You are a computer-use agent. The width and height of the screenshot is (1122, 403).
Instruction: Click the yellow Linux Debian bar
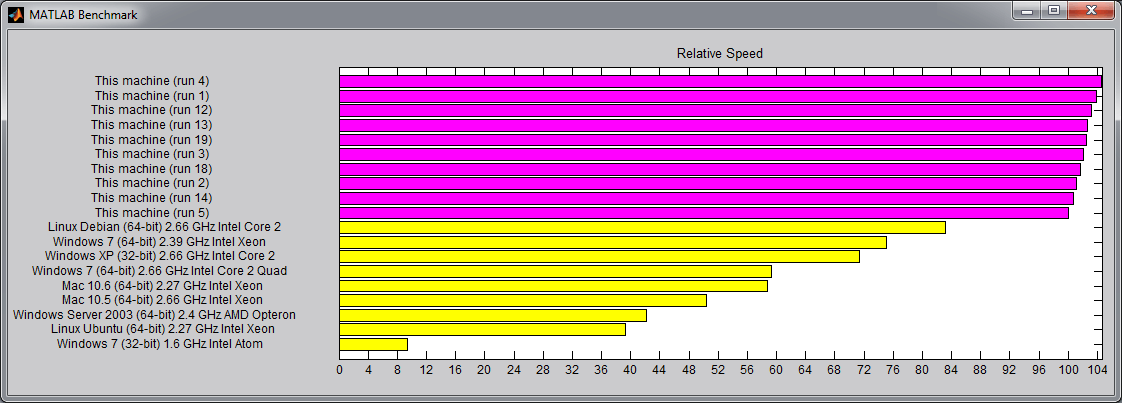click(643, 228)
